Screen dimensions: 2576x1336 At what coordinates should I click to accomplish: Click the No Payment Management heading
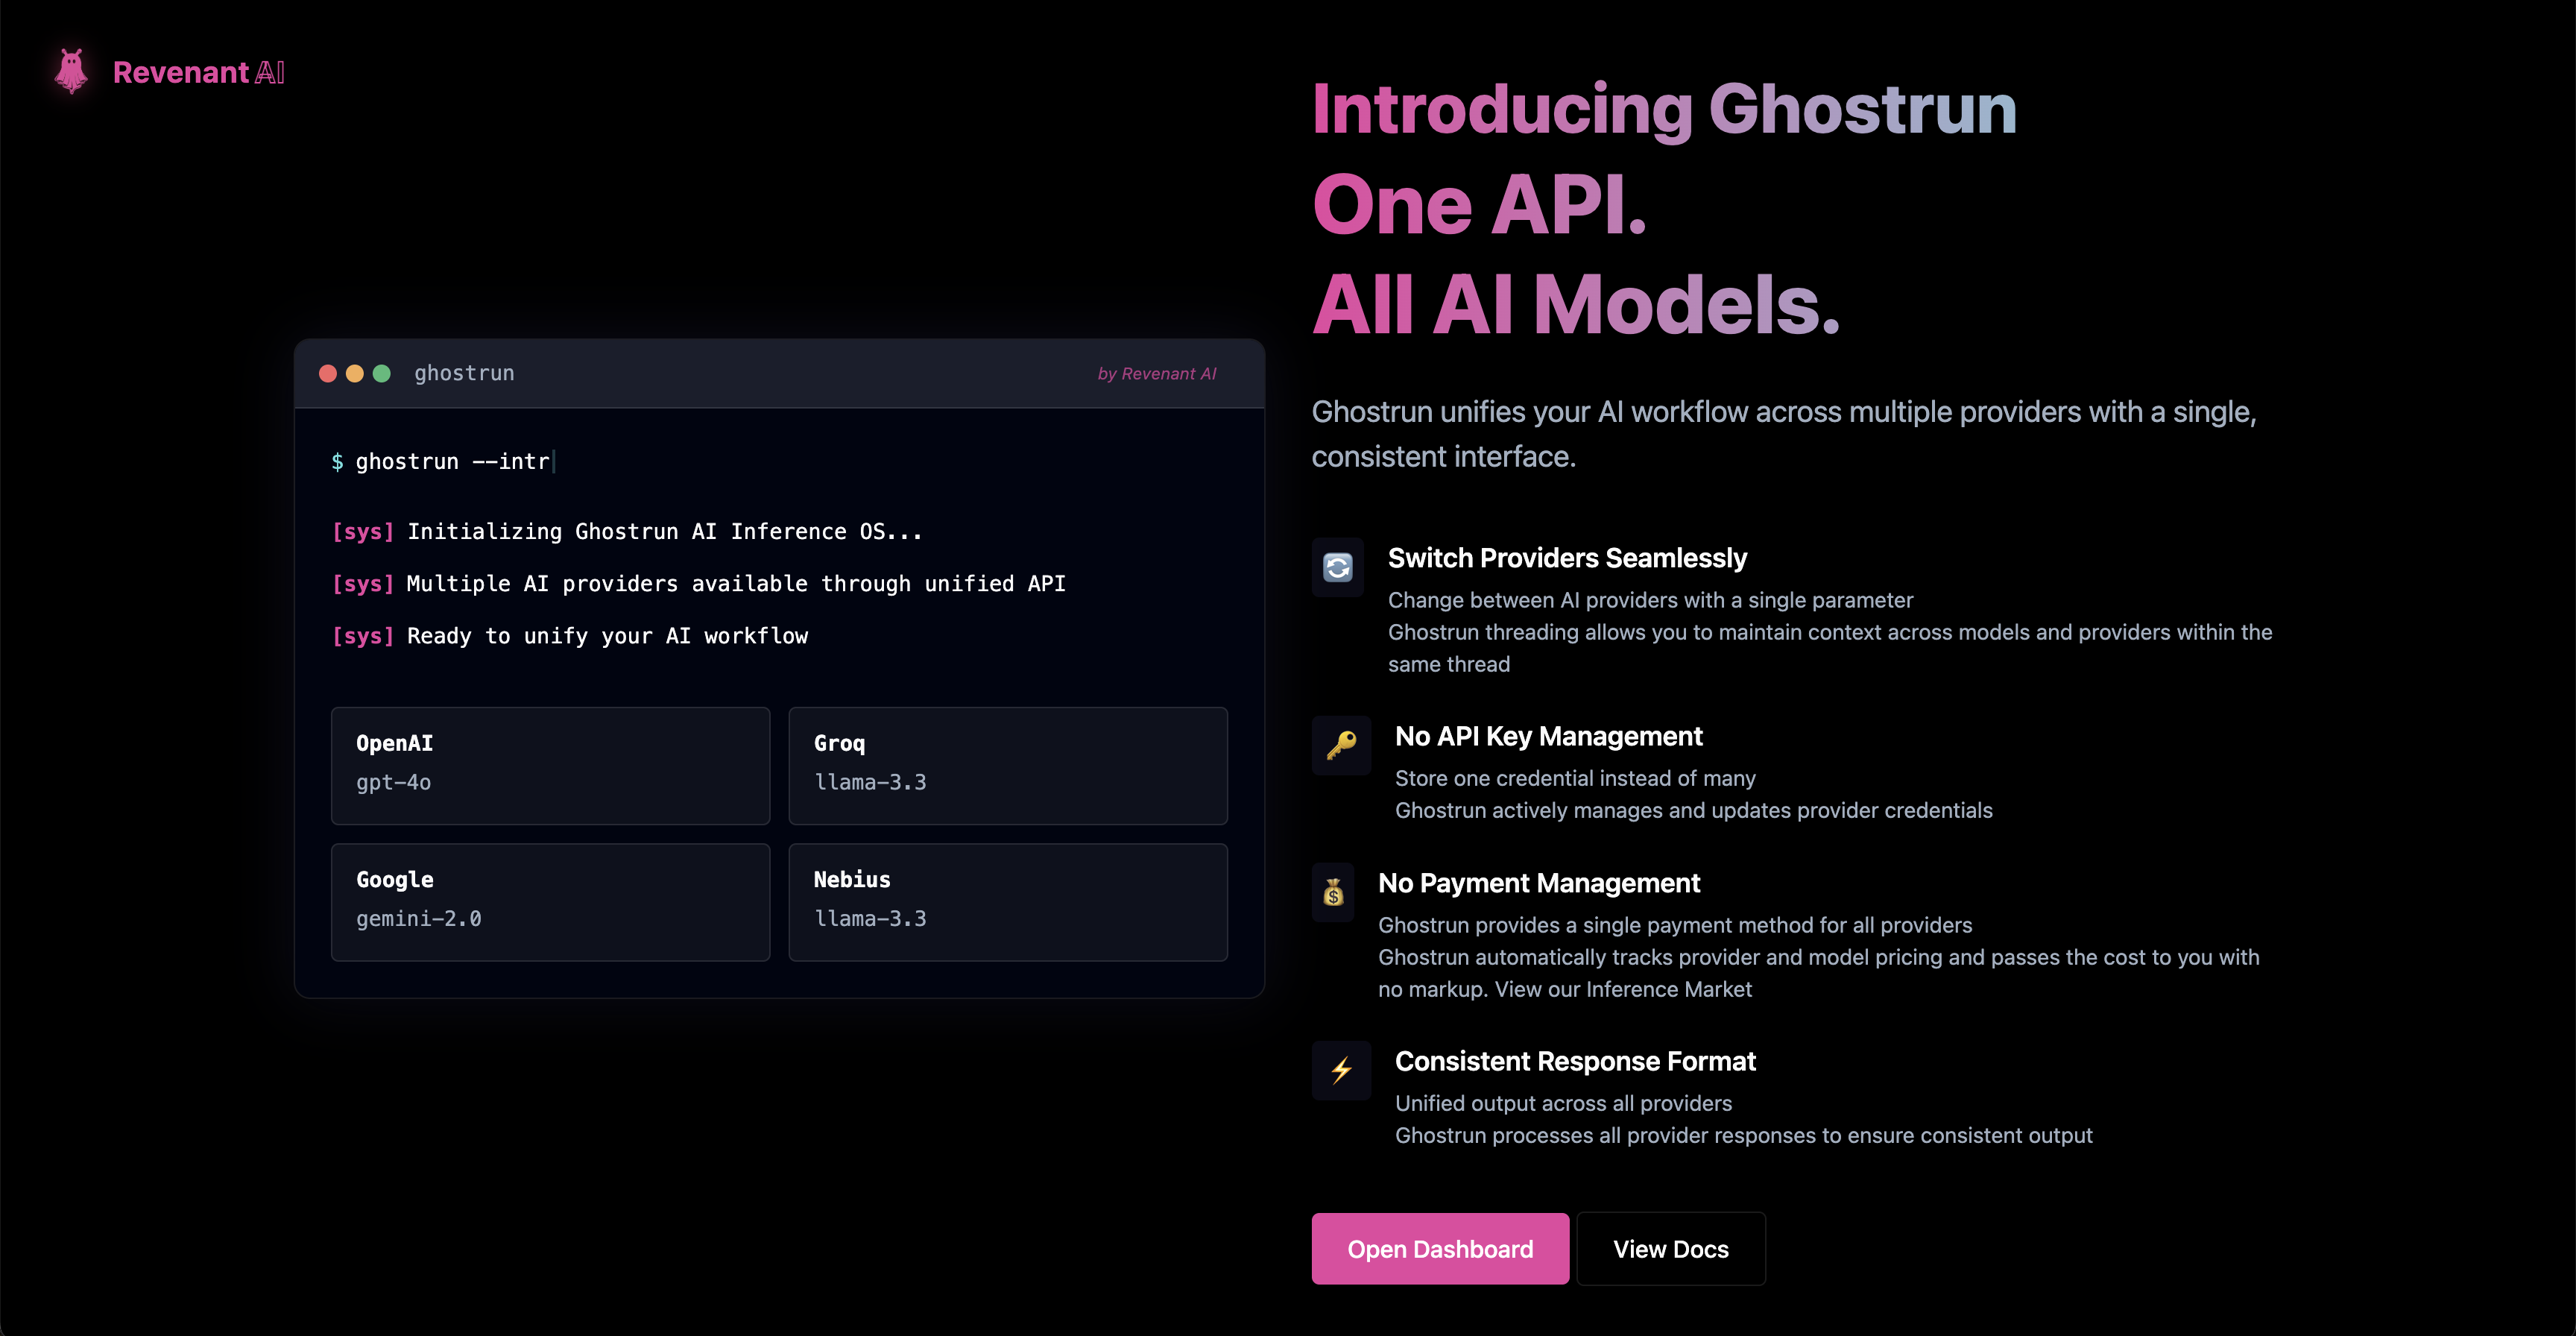1538,883
